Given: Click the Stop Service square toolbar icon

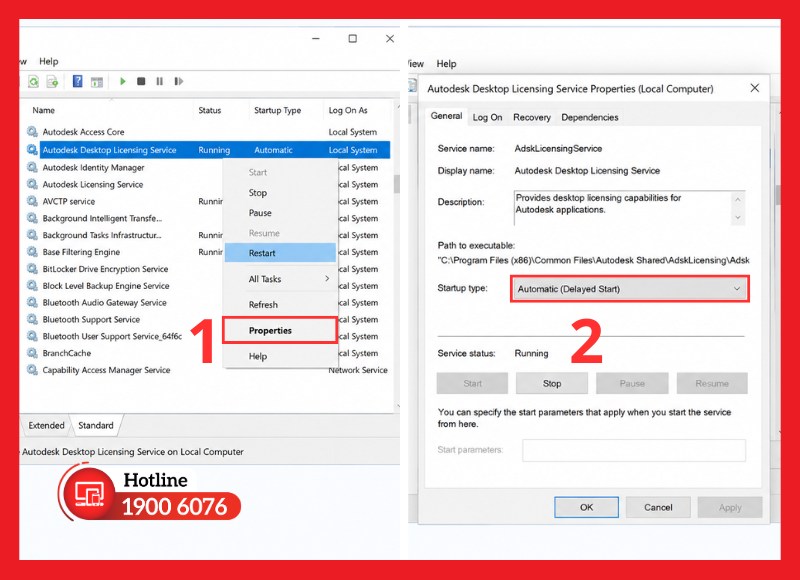Looking at the screenshot, I should tap(141, 81).
